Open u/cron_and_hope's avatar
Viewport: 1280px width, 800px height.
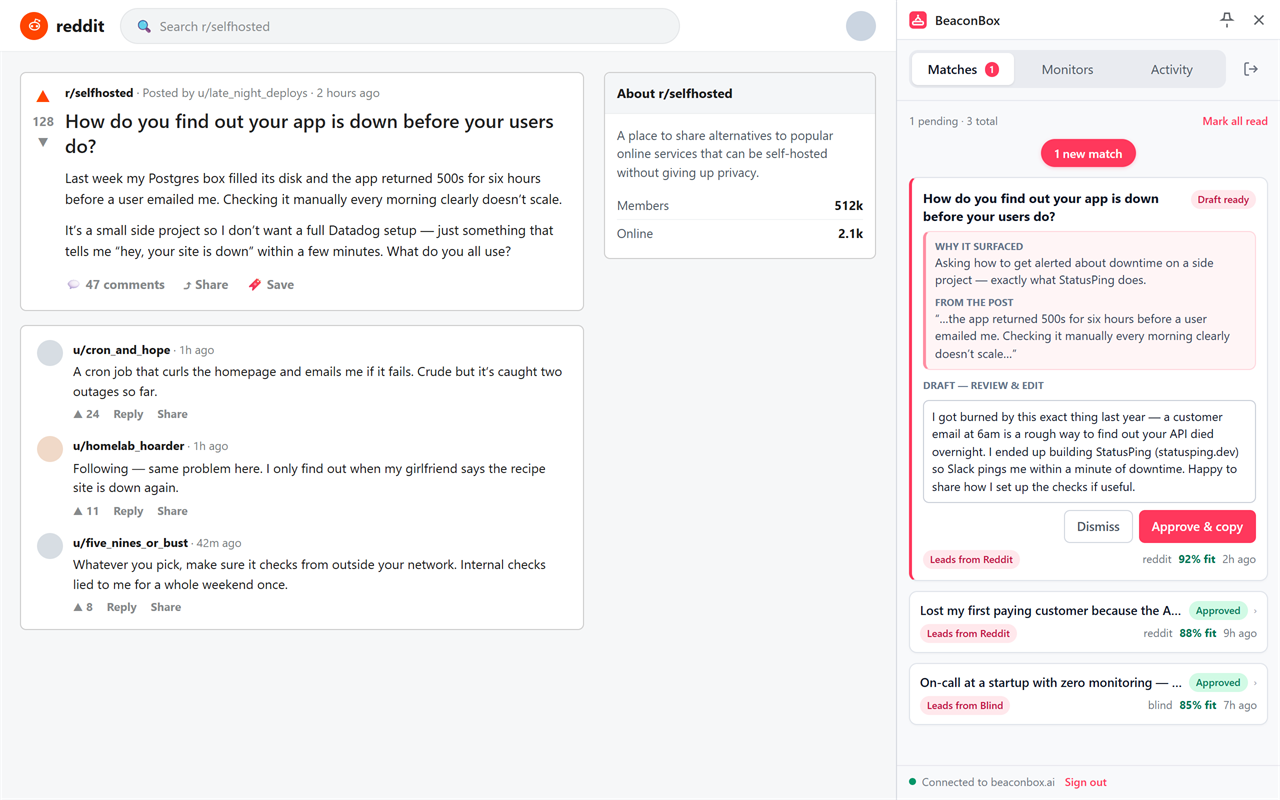(50, 352)
